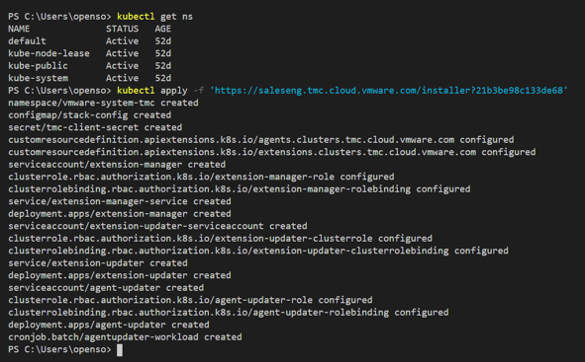Click the 'kube-public' namespace name
The height and width of the screenshot is (362, 585).
(x=38, y=66)
